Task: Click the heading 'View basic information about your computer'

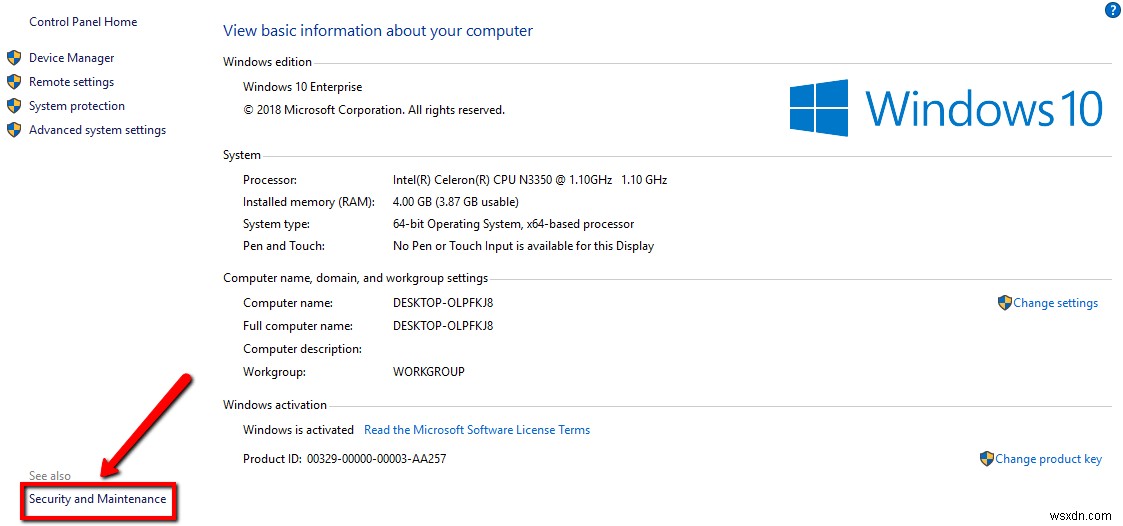Action: pyautogui.click(x=378, y=31)
